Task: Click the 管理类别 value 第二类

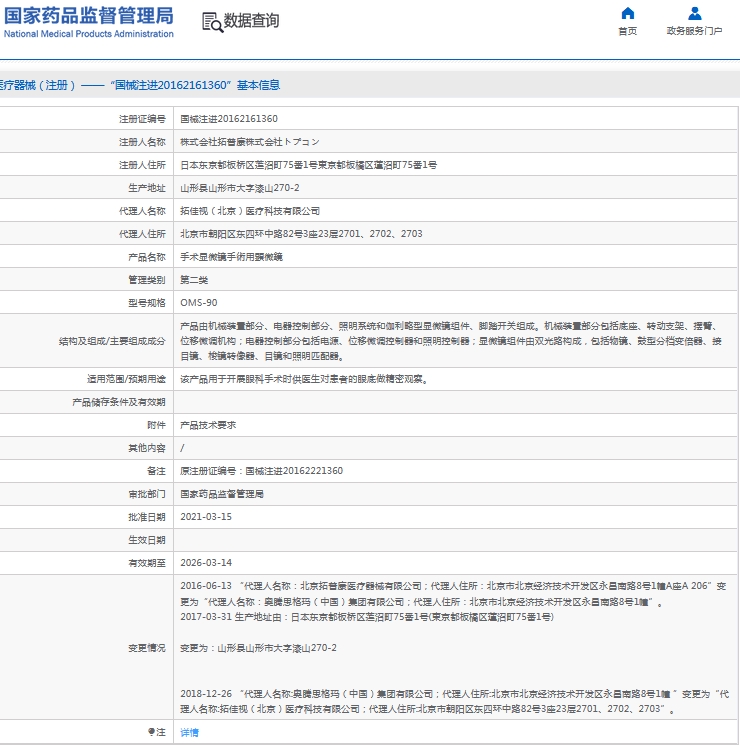Action: [193, 279]
